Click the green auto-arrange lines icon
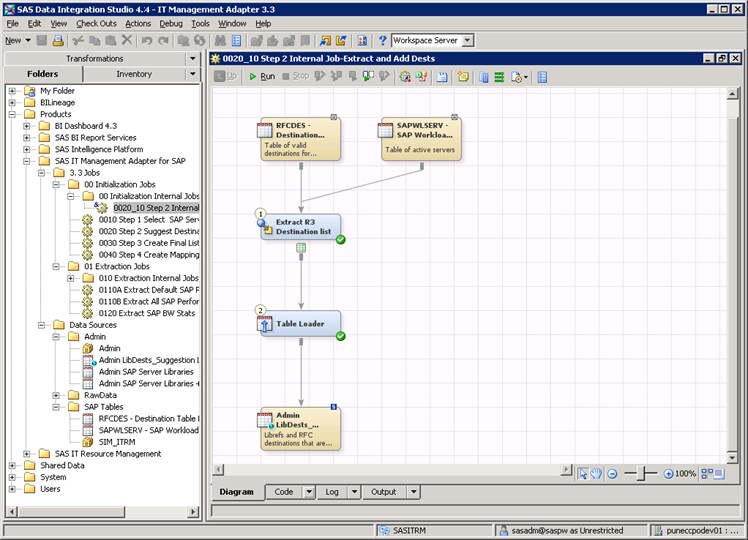 499,77
